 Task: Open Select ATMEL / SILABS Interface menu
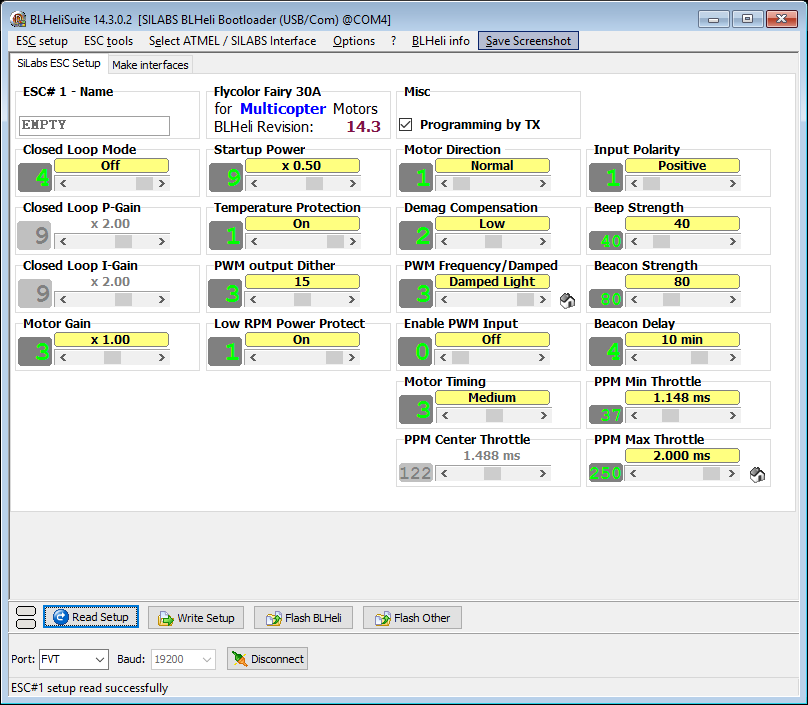(232, 41)
